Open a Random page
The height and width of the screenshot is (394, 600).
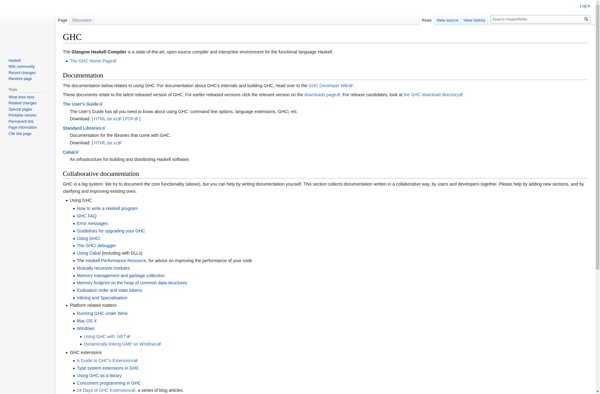tap(20, 79)
